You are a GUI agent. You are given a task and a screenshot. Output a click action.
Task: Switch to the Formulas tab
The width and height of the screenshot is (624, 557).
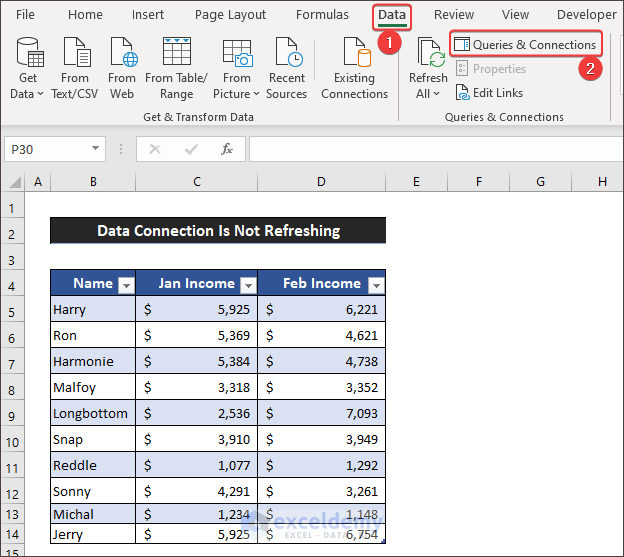point(322,15)
